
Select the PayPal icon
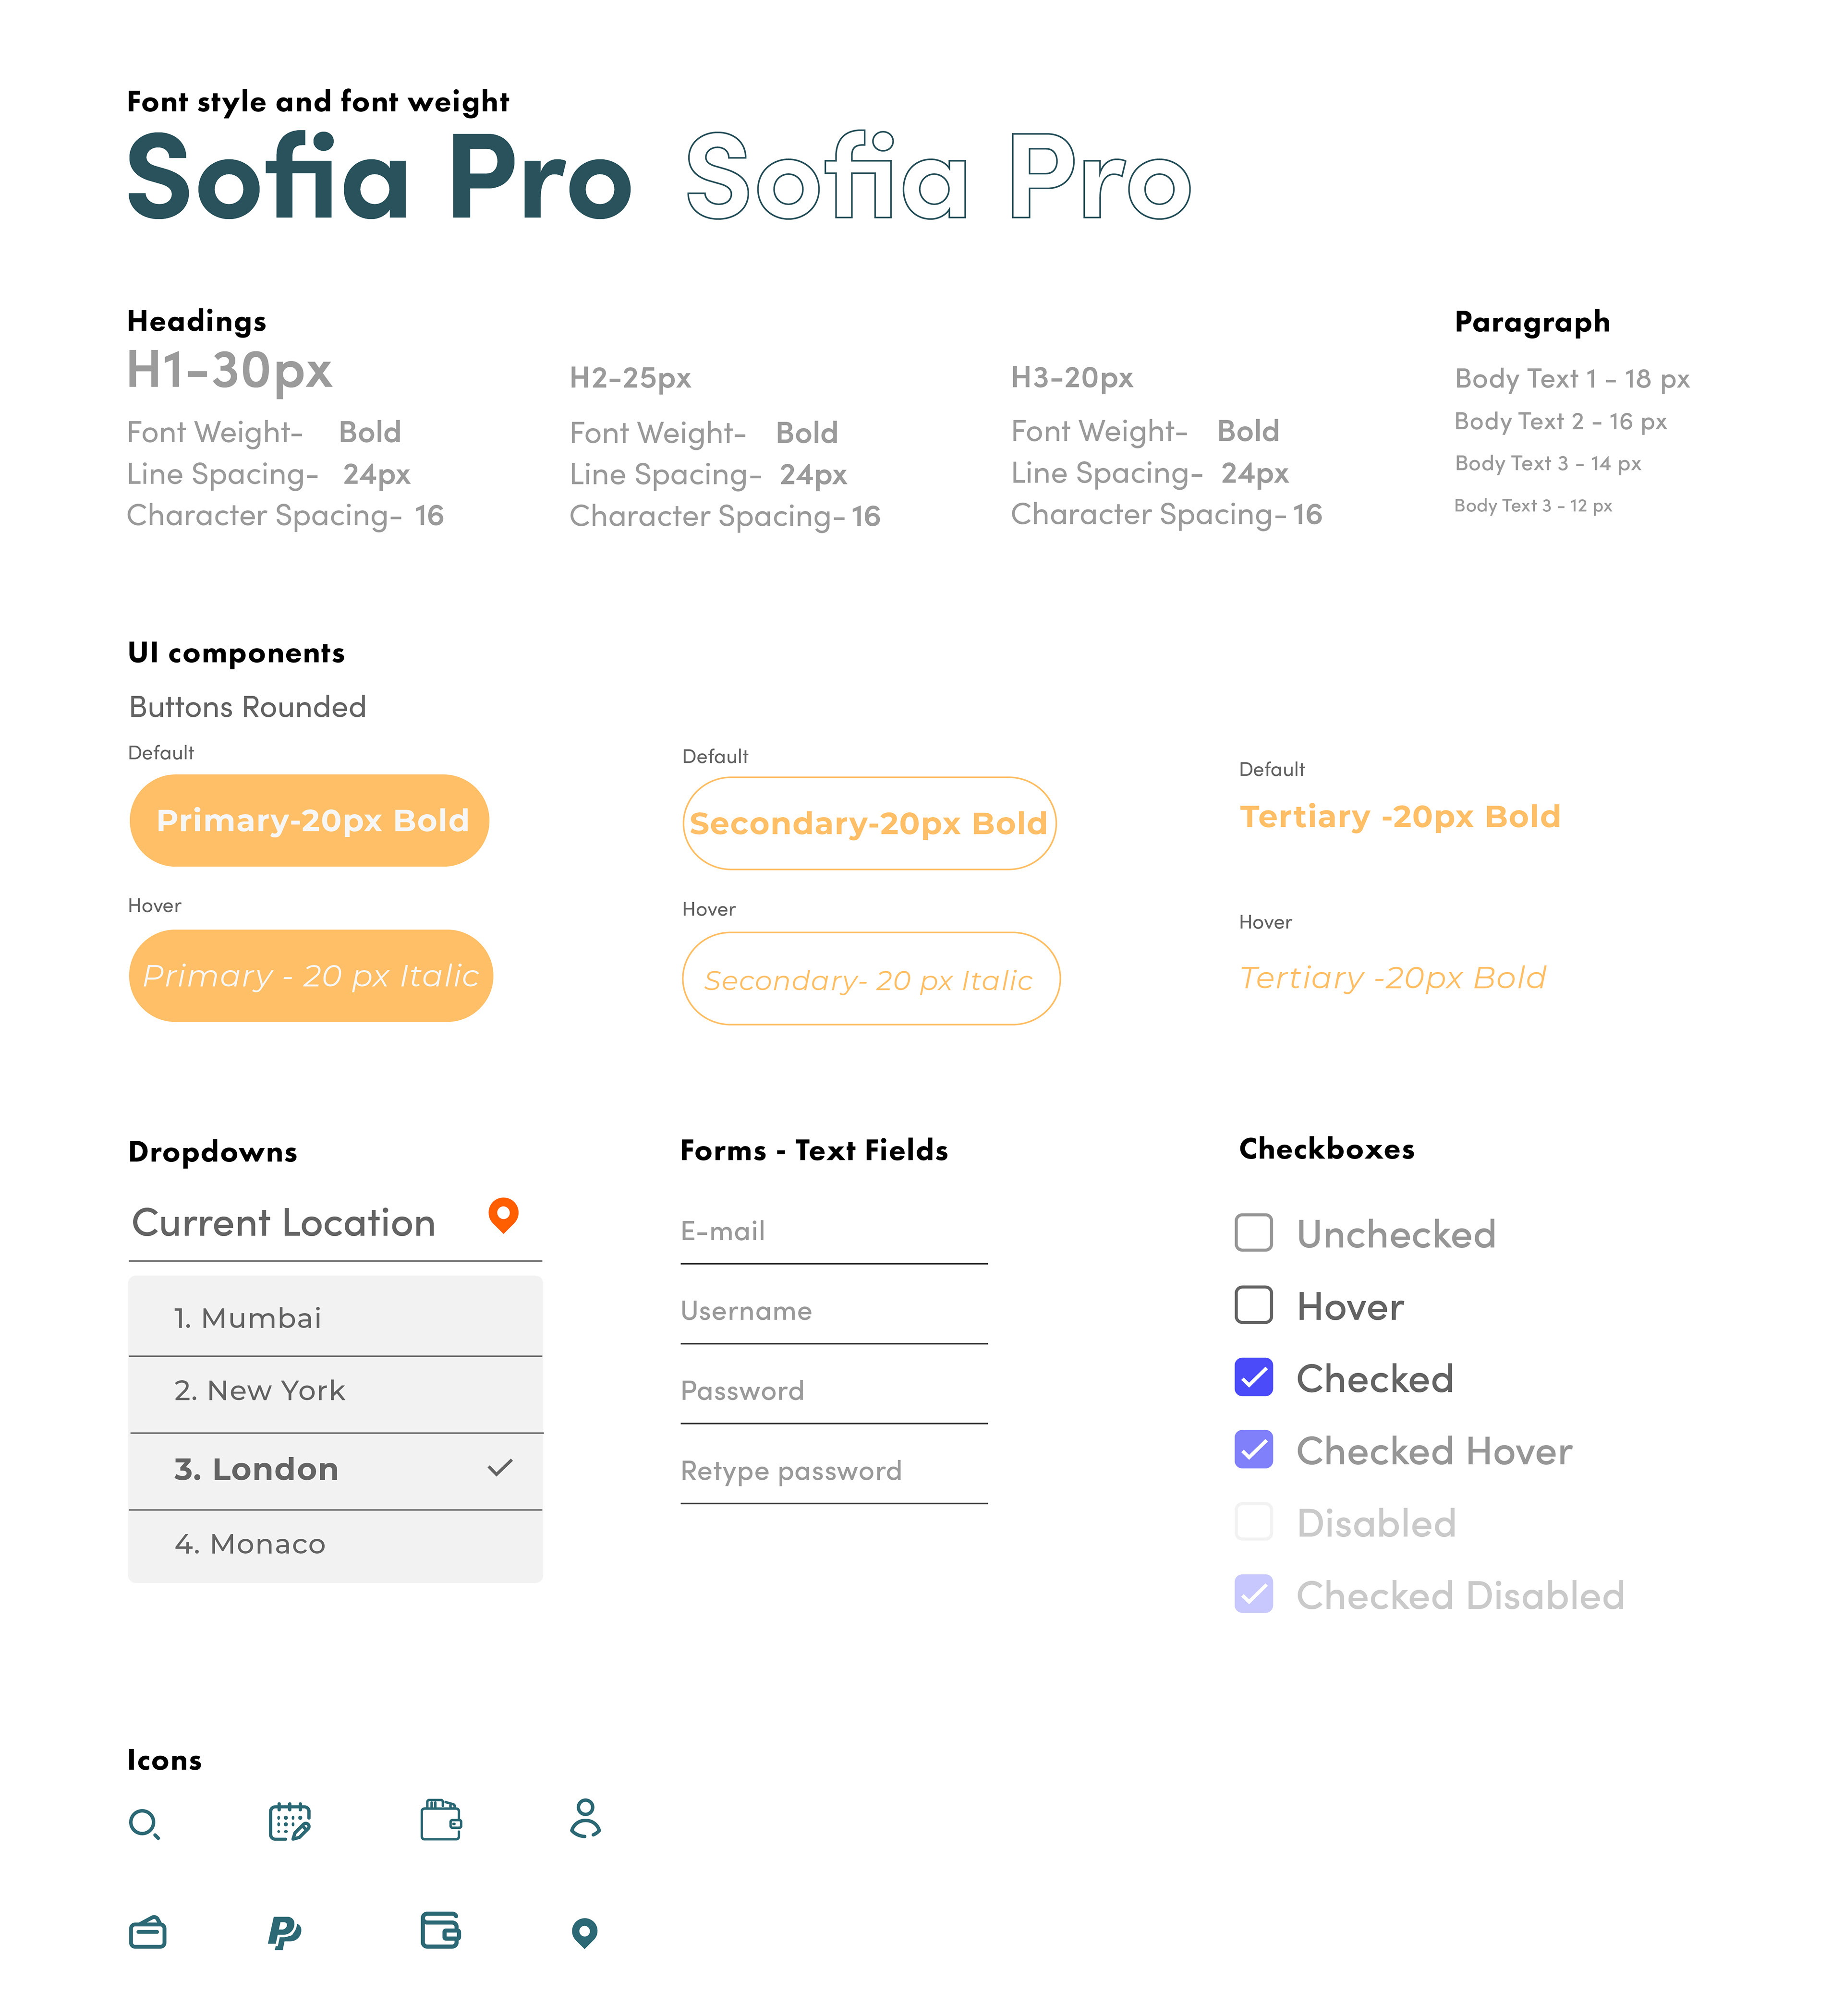coord(285,1932)
